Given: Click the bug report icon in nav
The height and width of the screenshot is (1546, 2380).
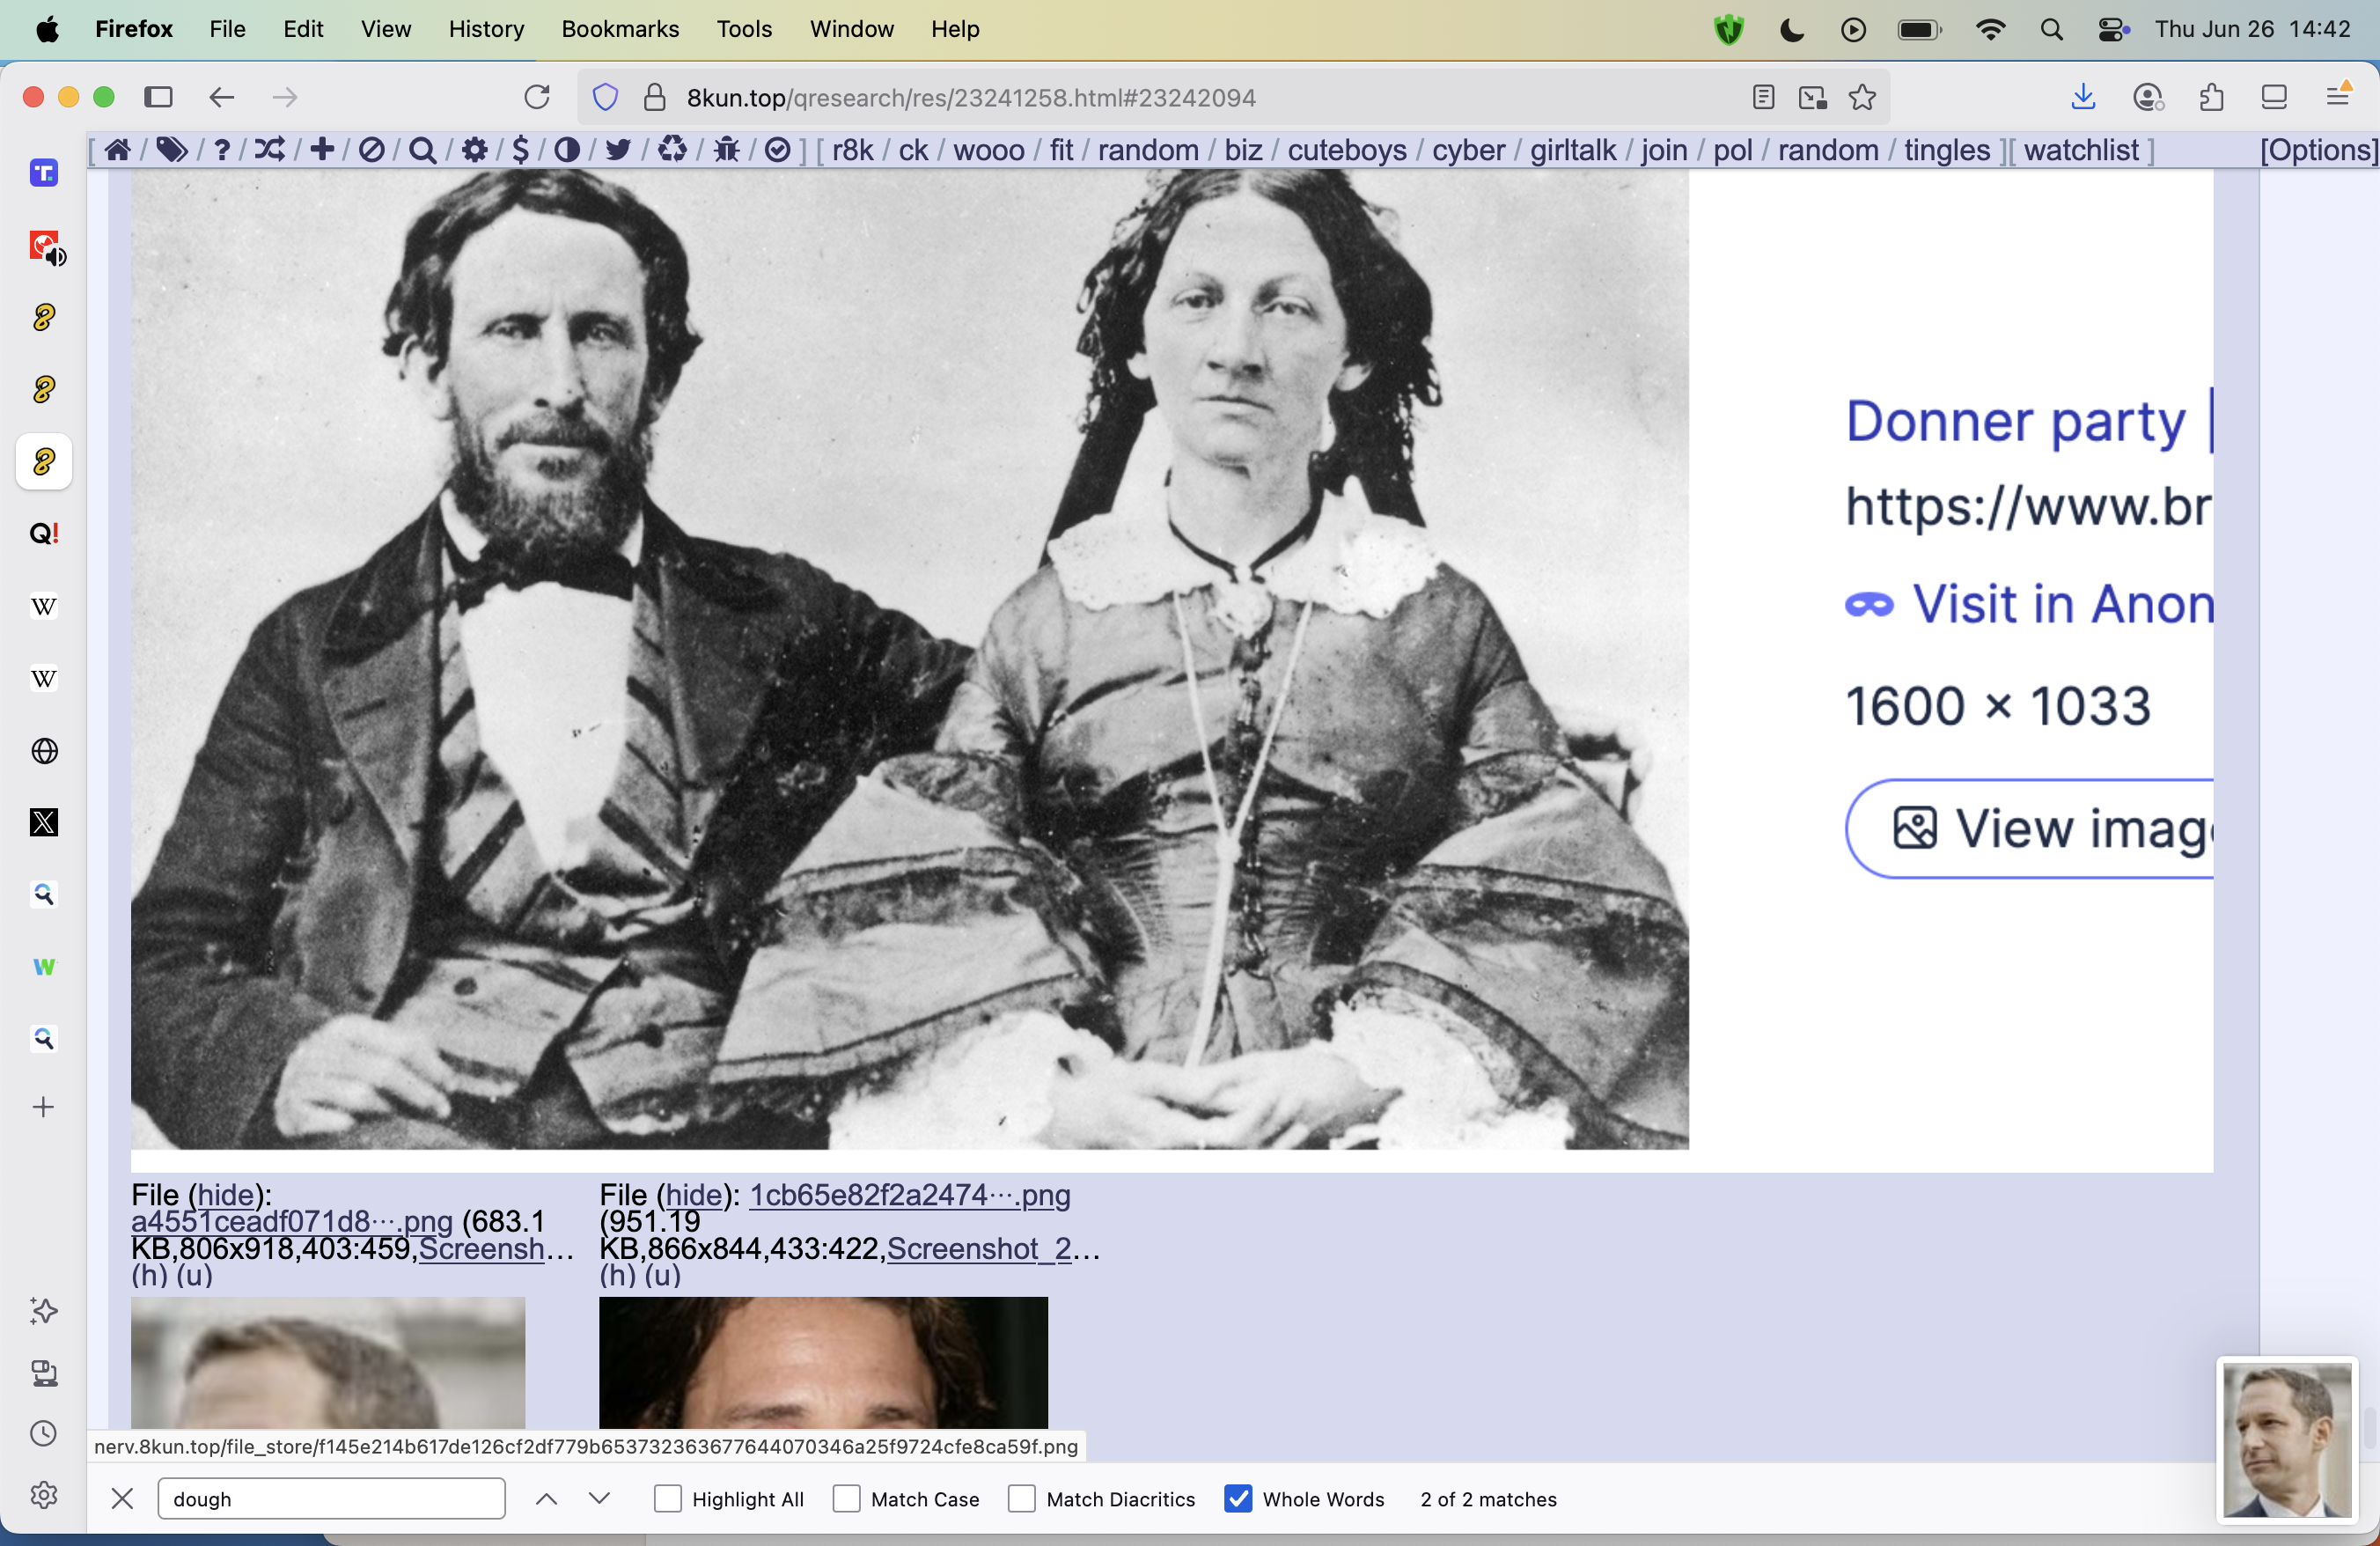Looking at the screenshot, I should point(727,150).
